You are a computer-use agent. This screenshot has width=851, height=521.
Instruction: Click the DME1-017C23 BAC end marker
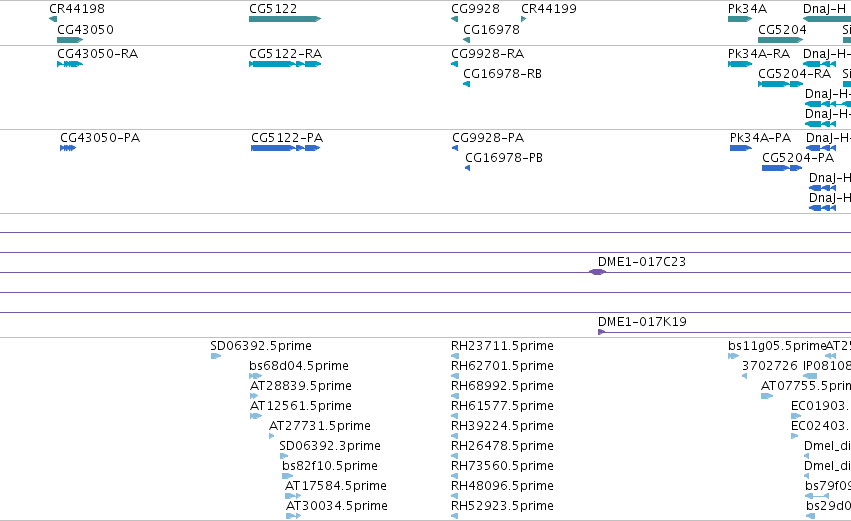click(598, 272)
